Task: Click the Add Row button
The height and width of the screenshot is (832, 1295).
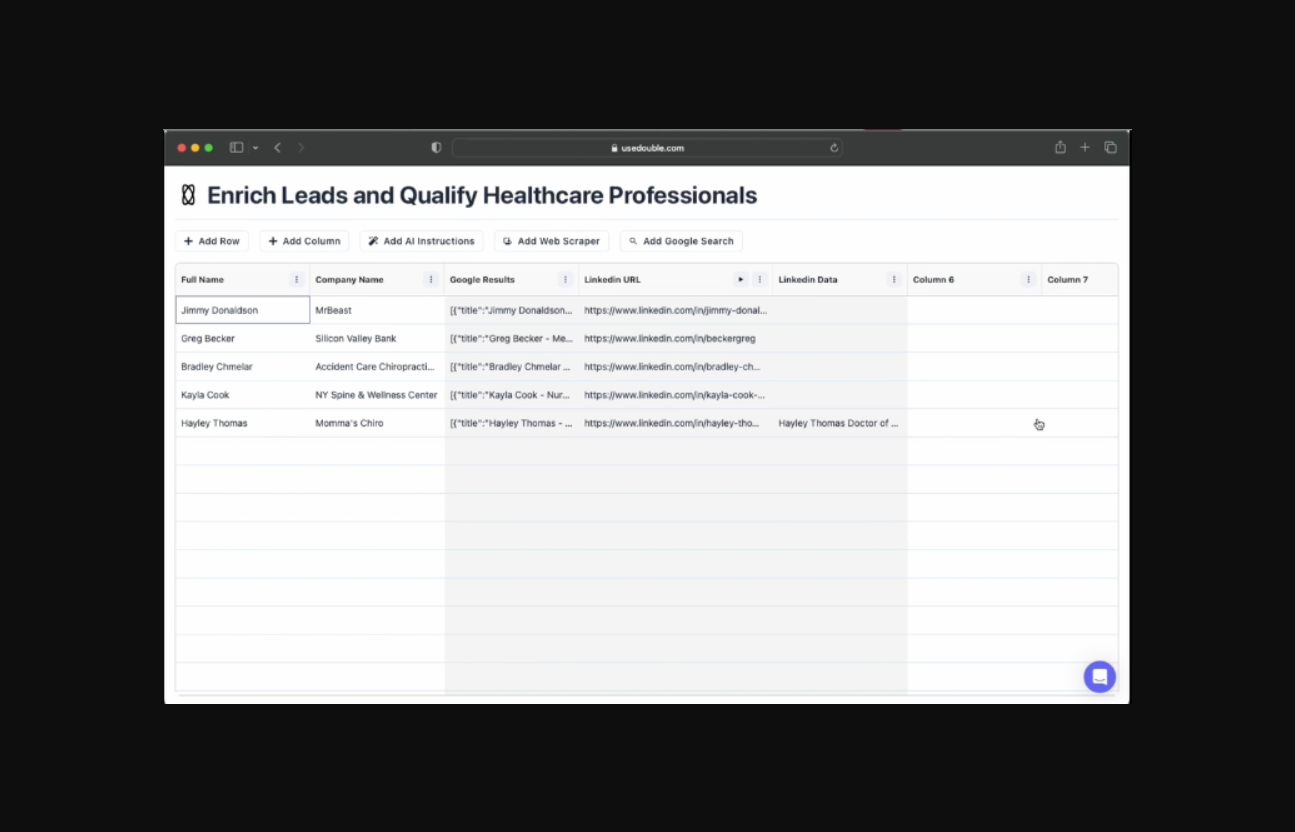Action: click(212, 241)
